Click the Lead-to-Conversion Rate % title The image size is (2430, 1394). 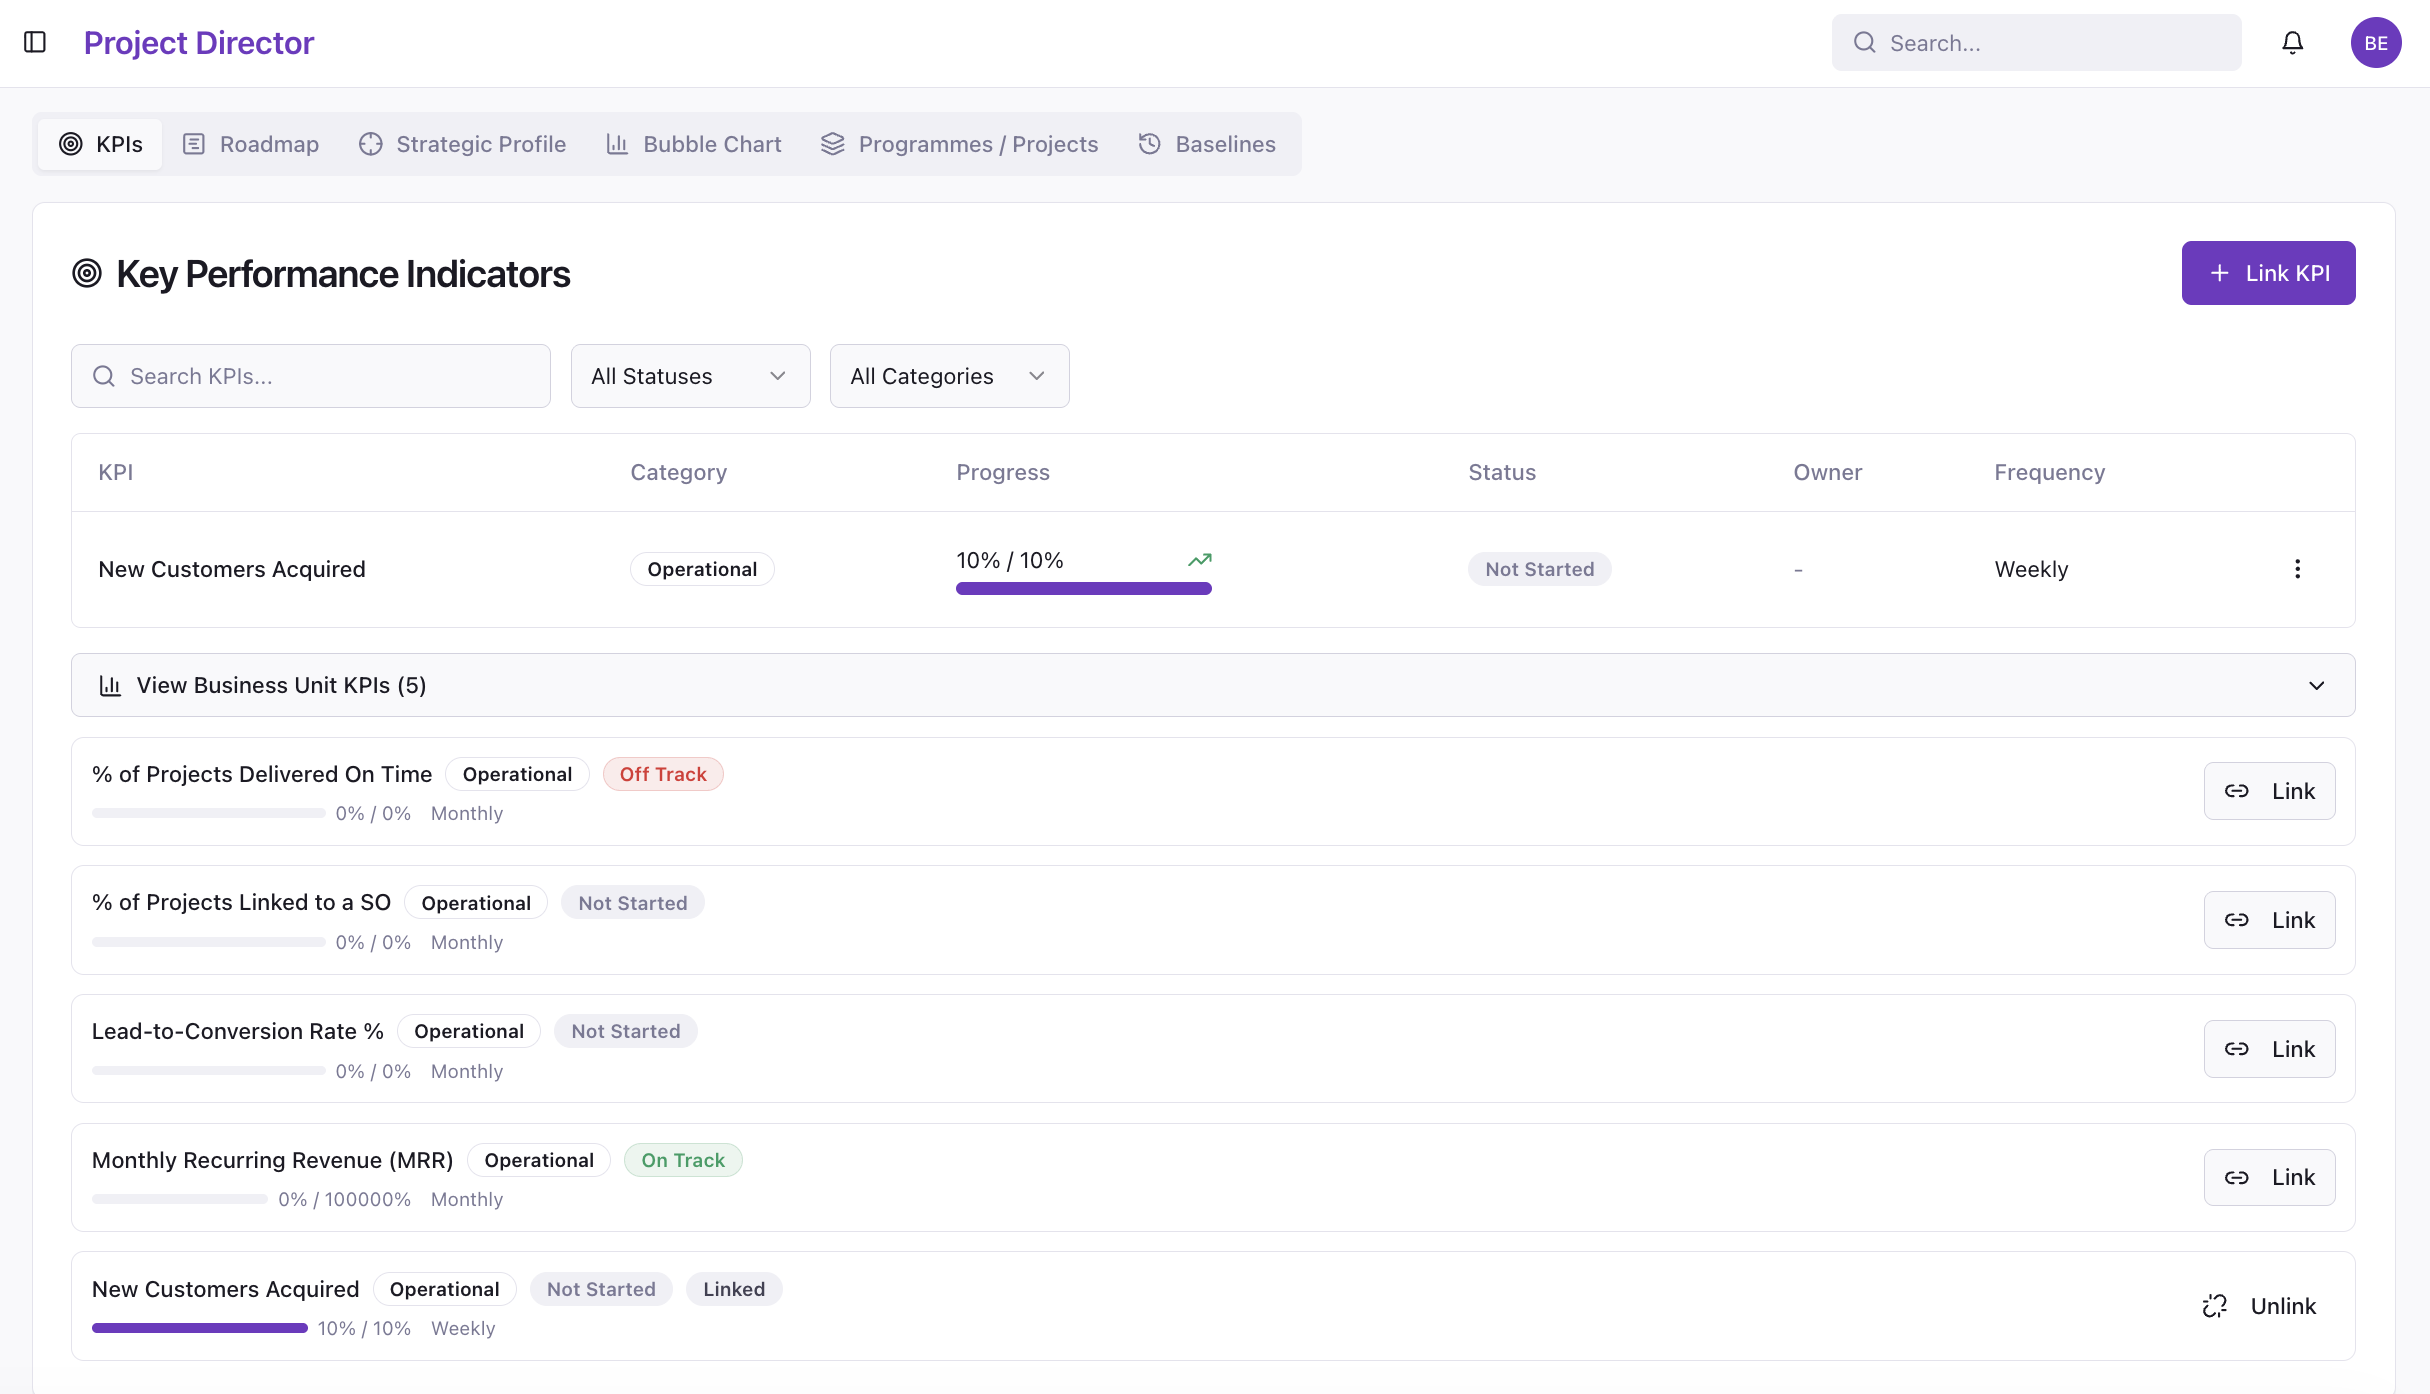[238, 1031]
